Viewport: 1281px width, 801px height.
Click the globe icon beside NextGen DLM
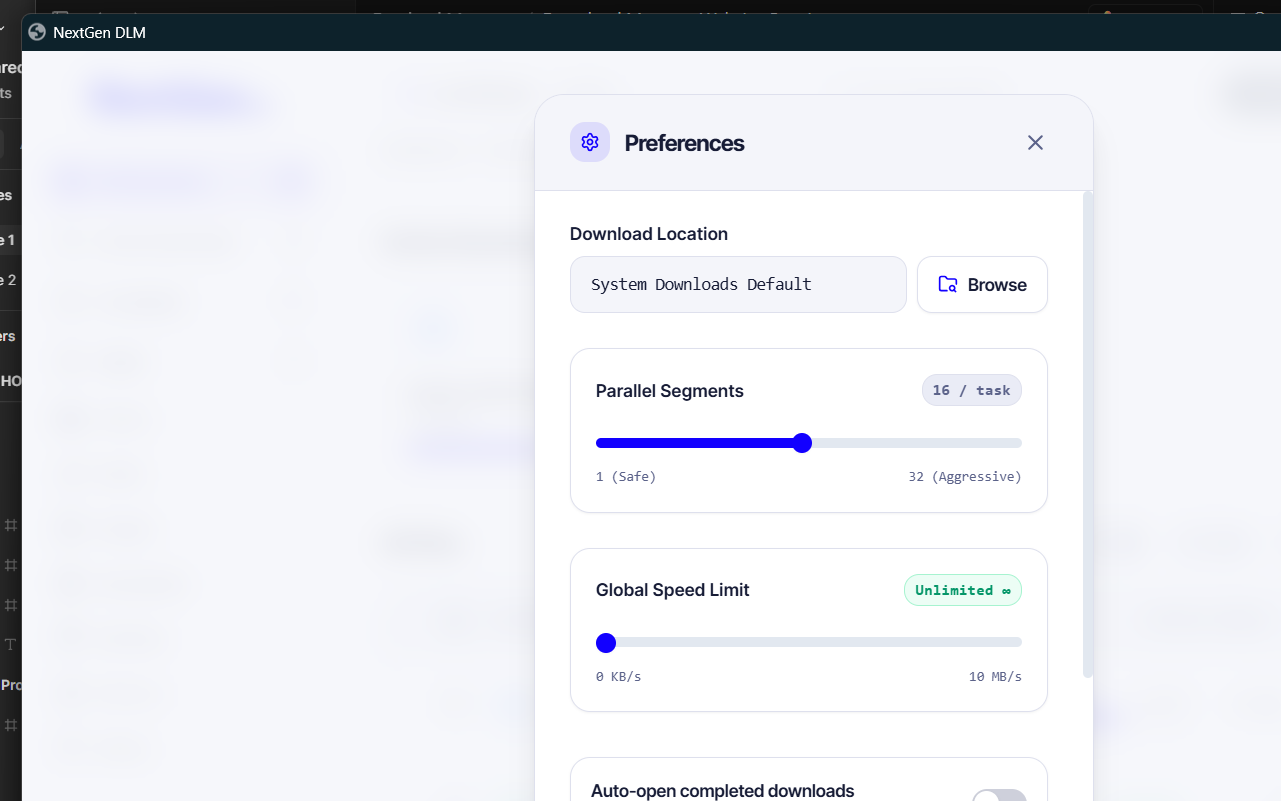37,32
